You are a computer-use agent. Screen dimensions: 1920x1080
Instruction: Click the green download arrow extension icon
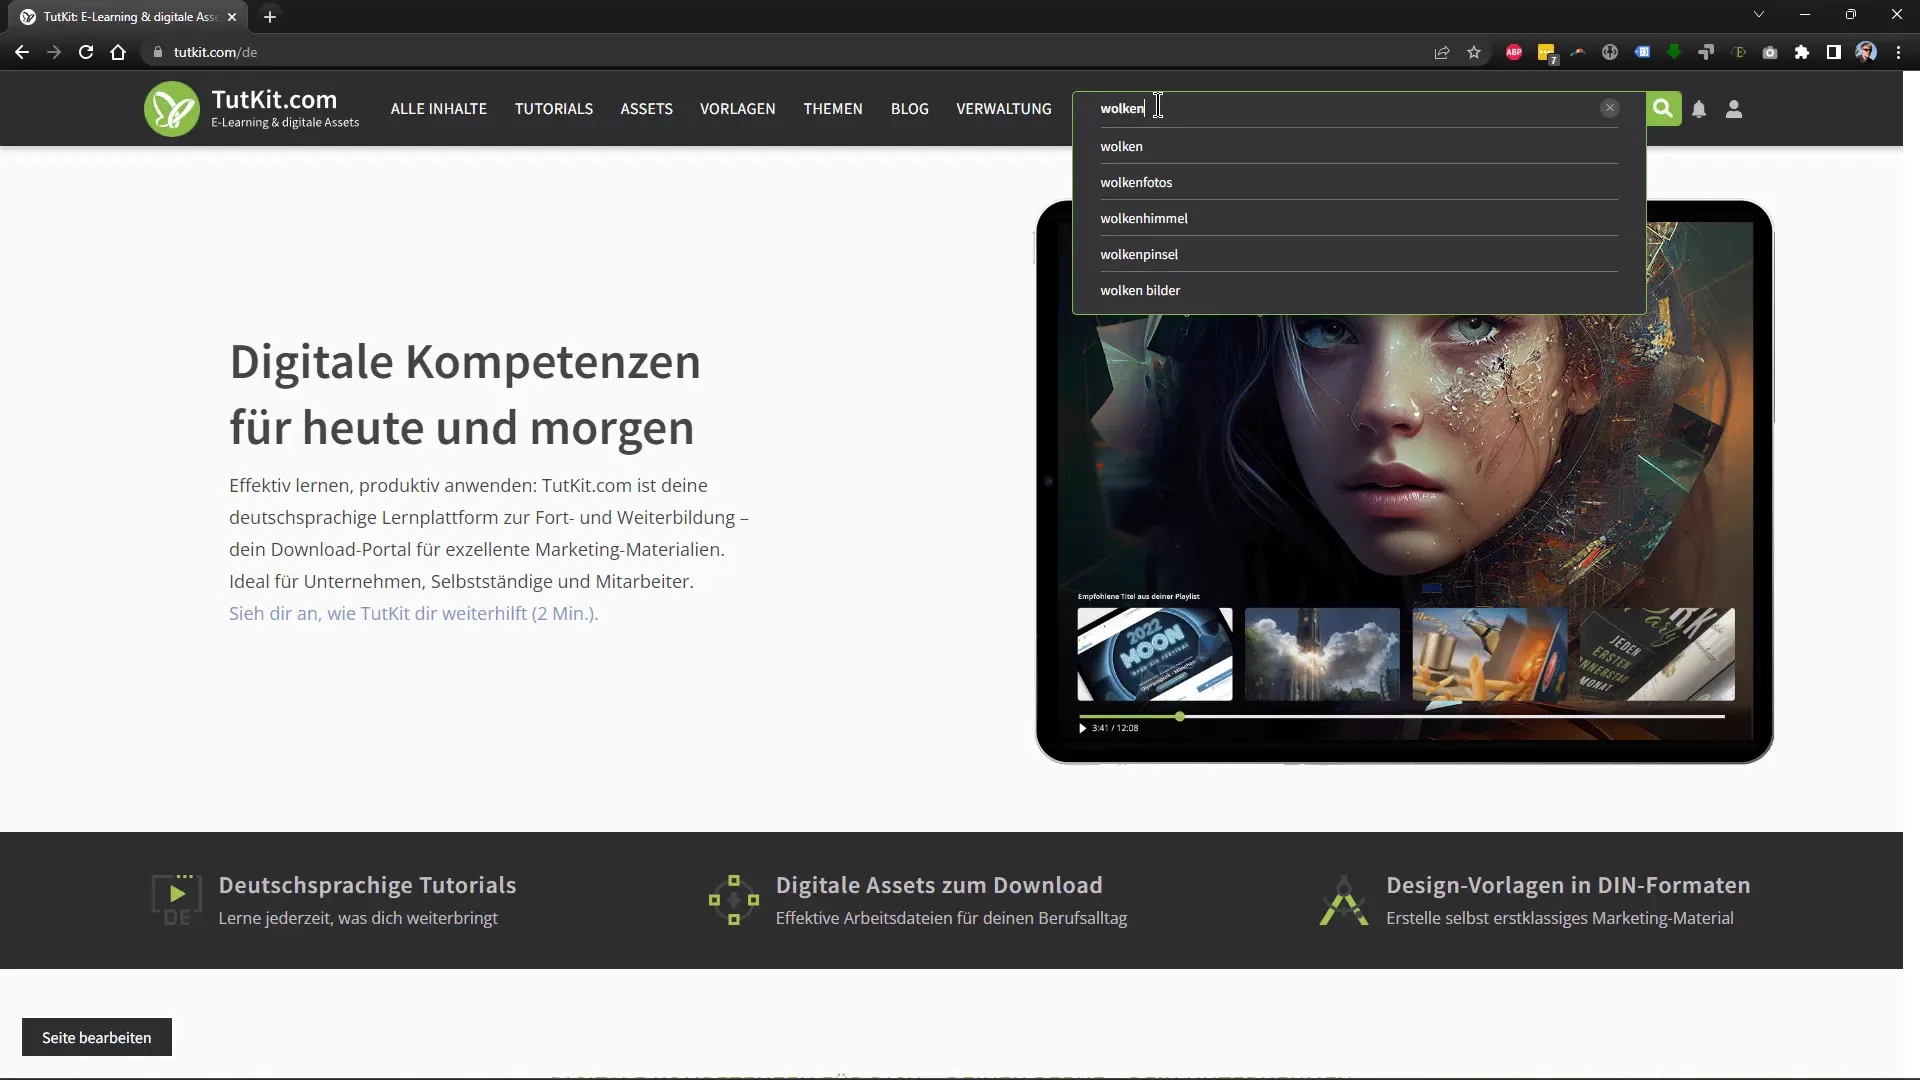pyautogui.click(x=1674, y=52)
